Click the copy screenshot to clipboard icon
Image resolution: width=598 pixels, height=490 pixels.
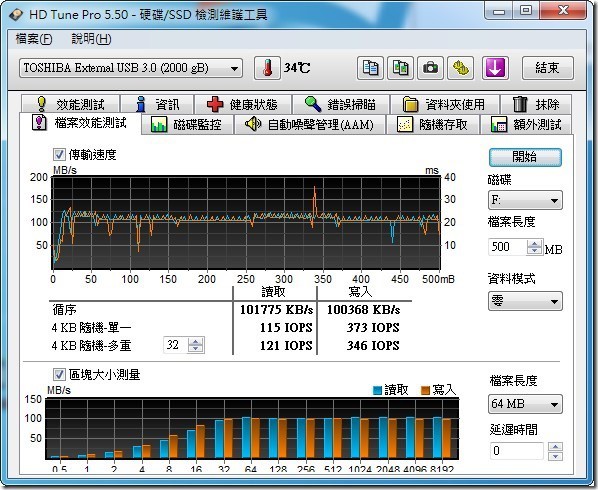[x=400, y=68]
